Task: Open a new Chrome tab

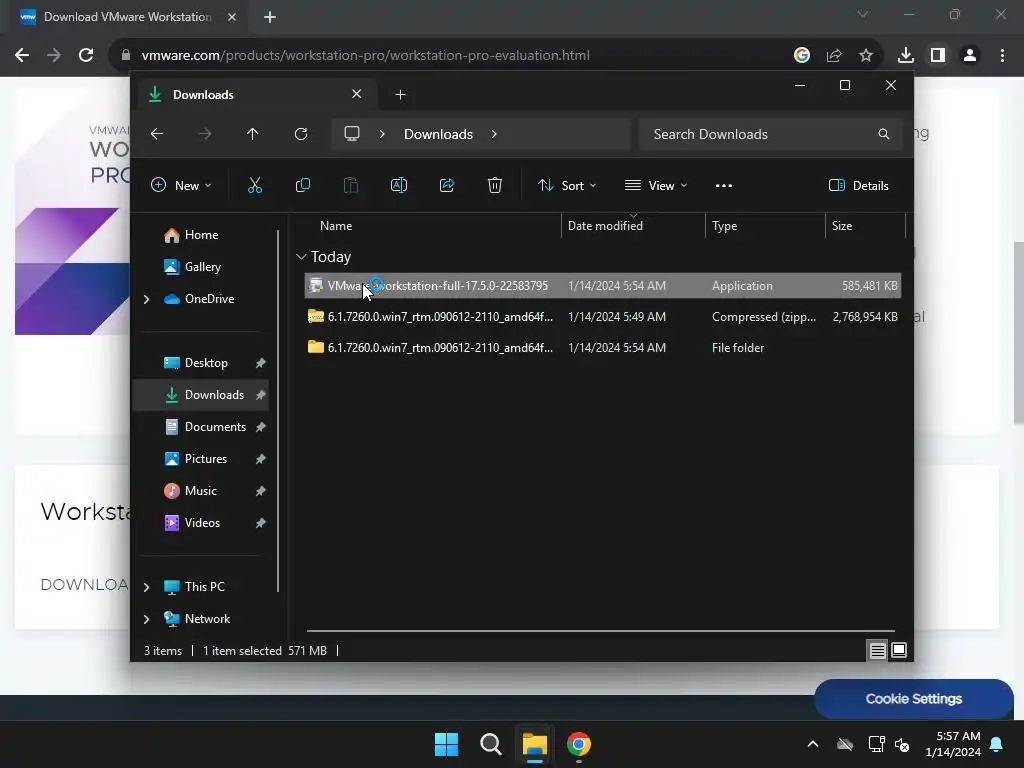Action: (x=270, y=17)
